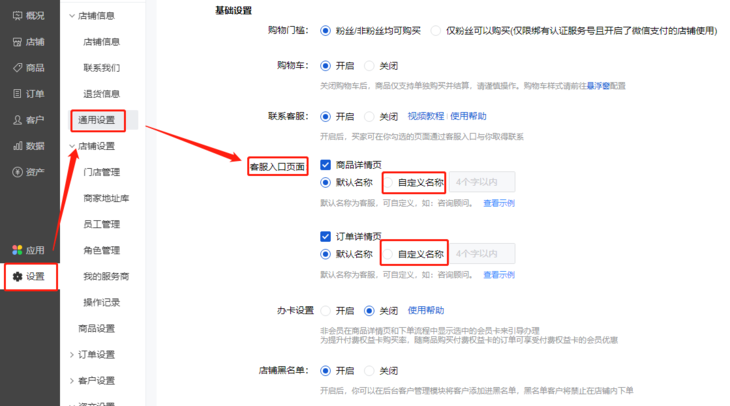Open 操作记录 menu item

(x=101, y=303)
